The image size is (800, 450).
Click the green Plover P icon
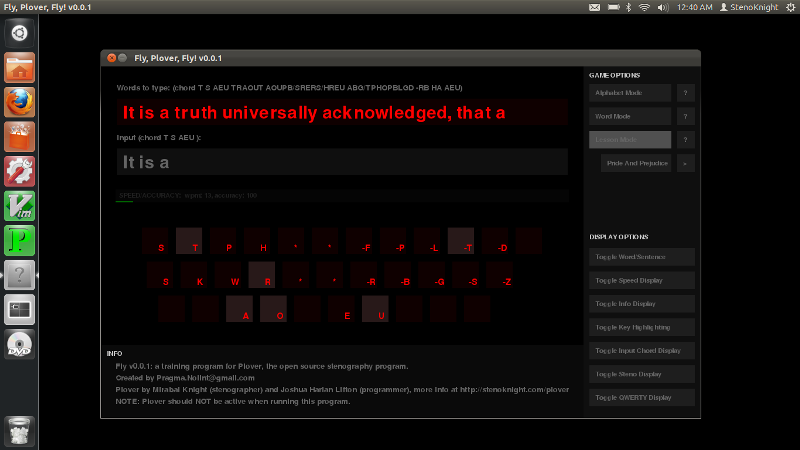[19, 241]
